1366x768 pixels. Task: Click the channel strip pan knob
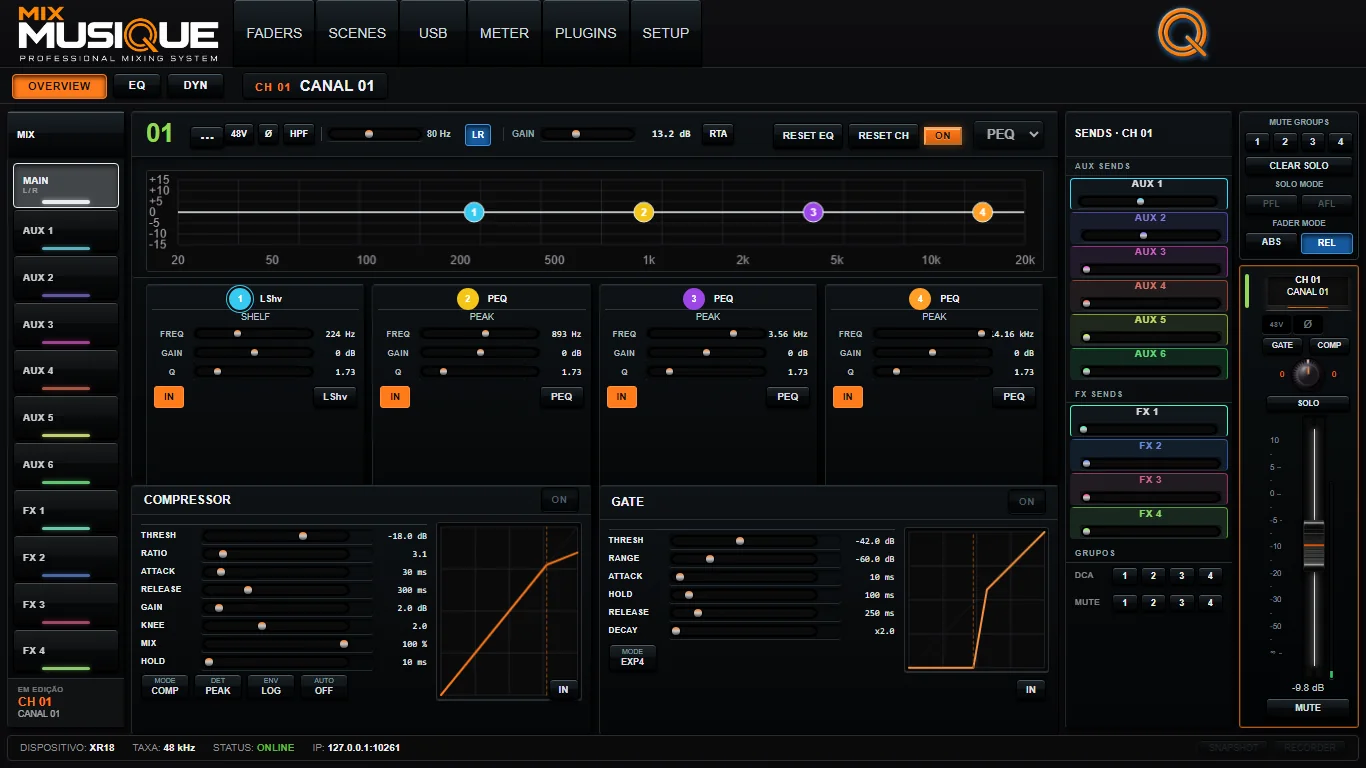tap(1308, 375)
